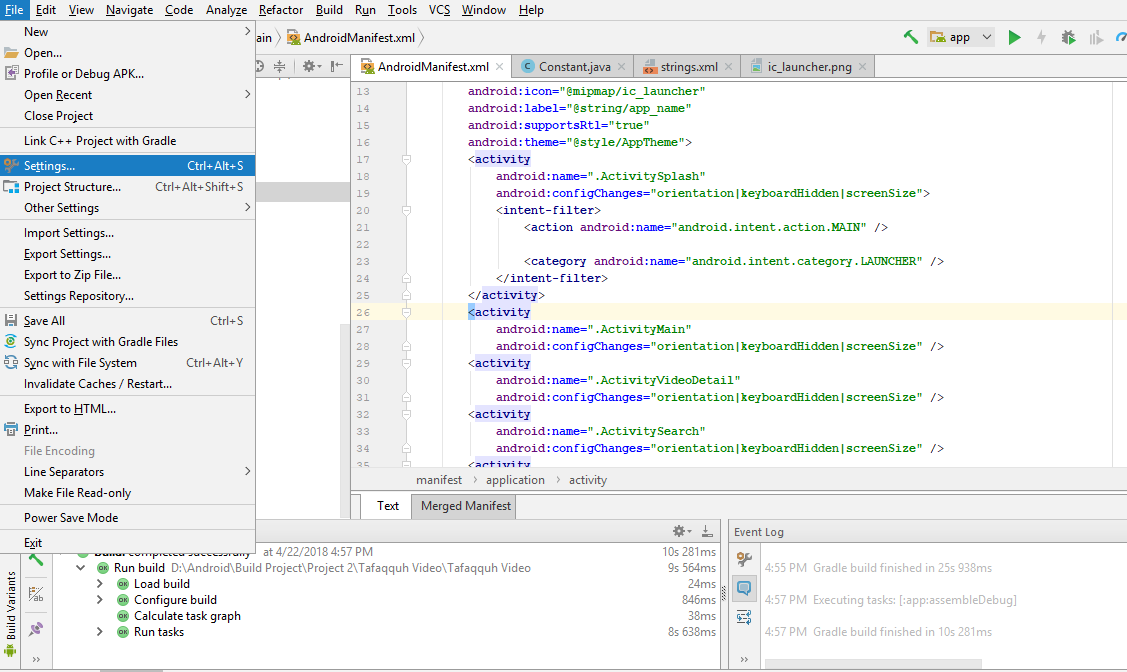
Task: Close the strings.xml tab
Action: (x=729, y=67)
